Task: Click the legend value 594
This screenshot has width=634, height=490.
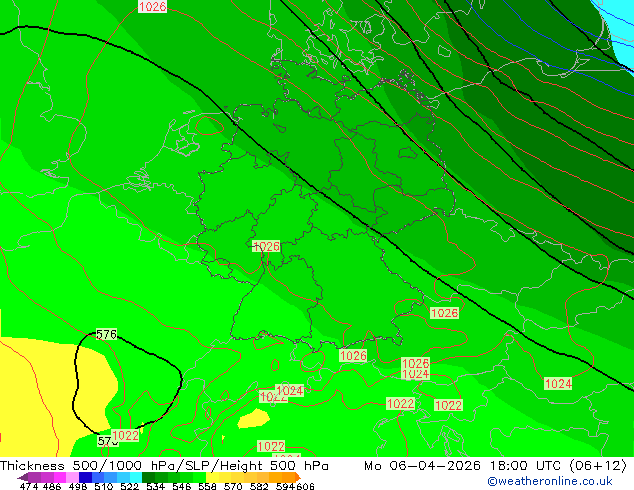Action: tap(285, 486)
